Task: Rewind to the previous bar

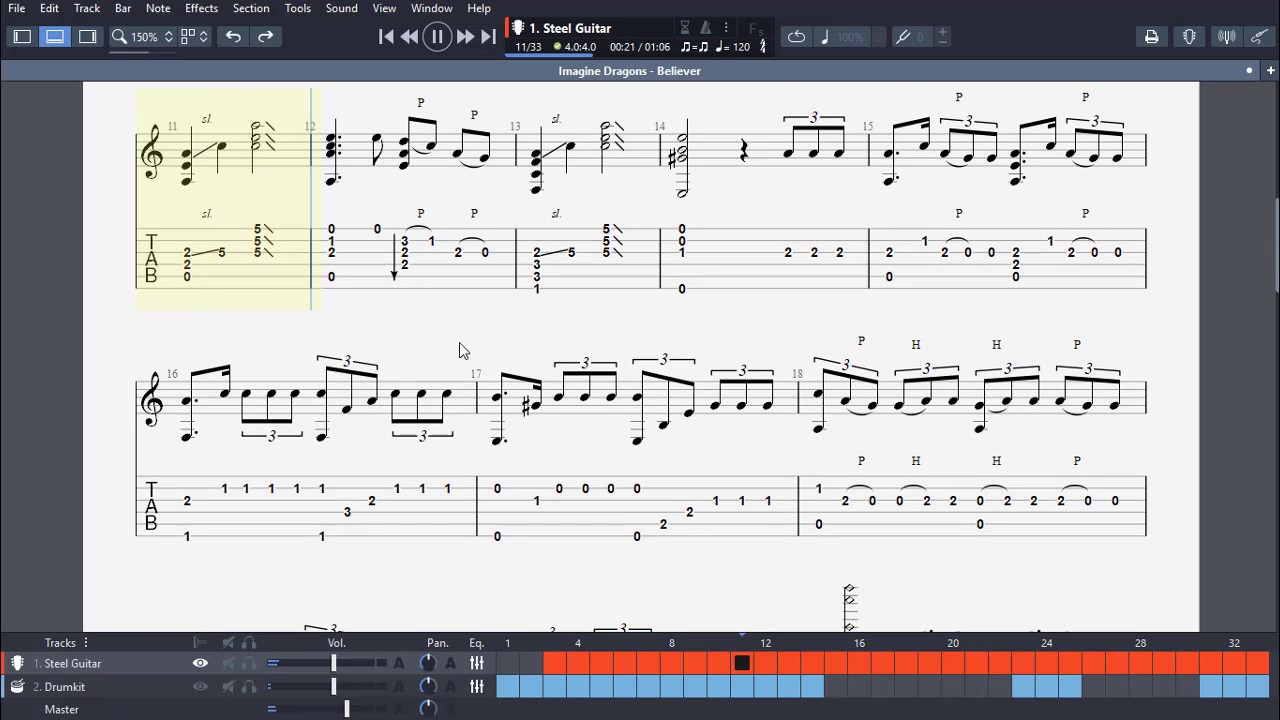Action: tap(410, 37)
